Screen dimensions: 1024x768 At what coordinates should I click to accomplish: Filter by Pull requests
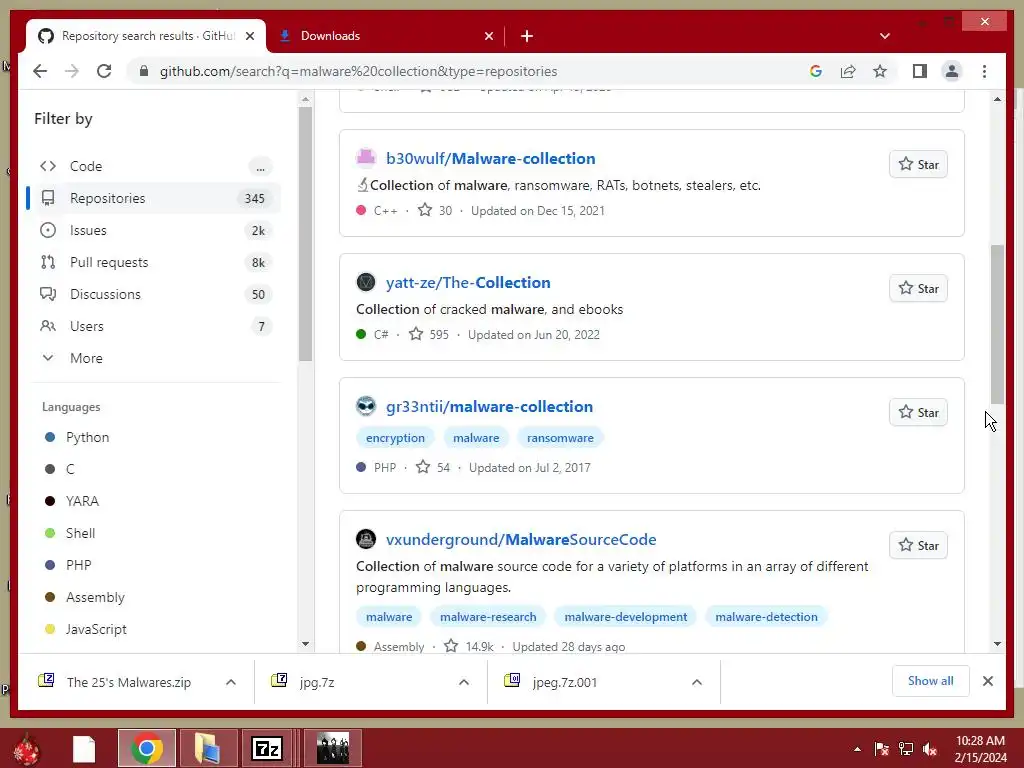(155, 262)
